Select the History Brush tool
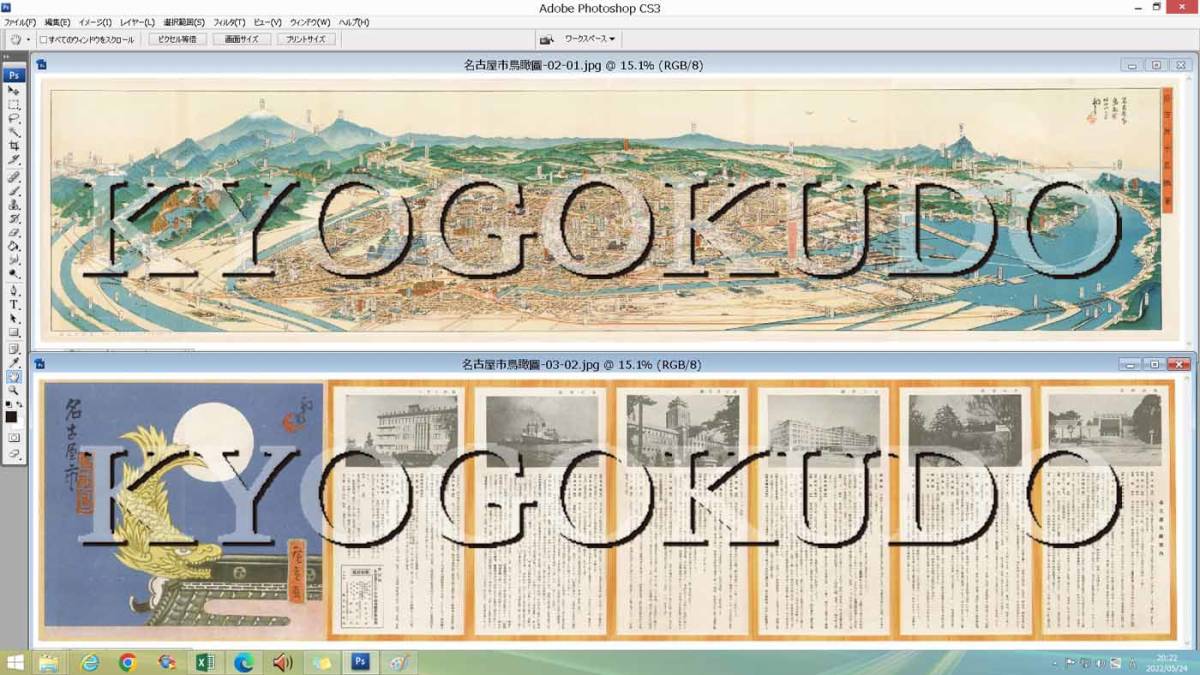The height and width of the screenshot is (675, 1200). tap(14, 218)
